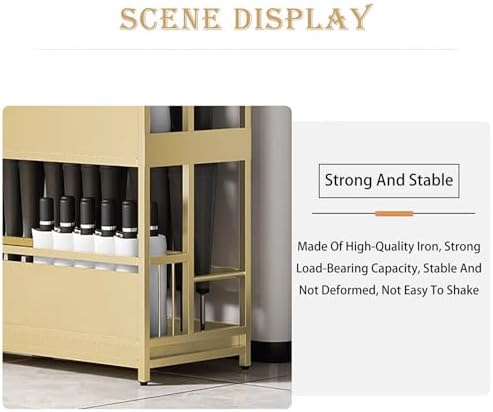Click the orange accent bar under the label

(x=394, y=214)
